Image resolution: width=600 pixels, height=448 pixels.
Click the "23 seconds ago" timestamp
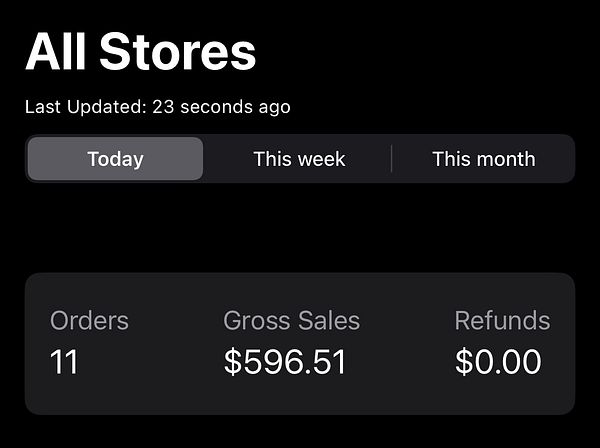pyautogui.click(x=221, y=106)
